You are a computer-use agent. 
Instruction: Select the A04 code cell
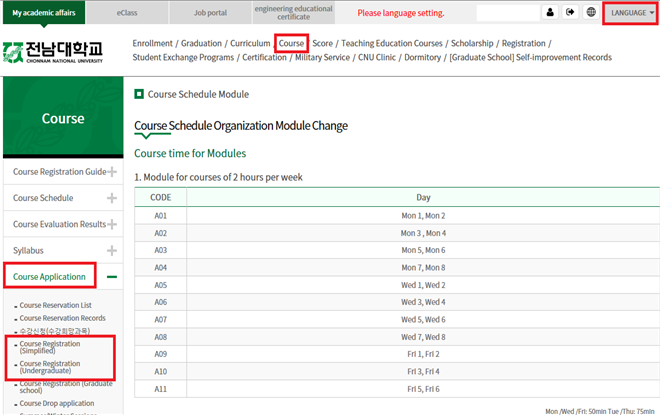[x=160, y=267]
